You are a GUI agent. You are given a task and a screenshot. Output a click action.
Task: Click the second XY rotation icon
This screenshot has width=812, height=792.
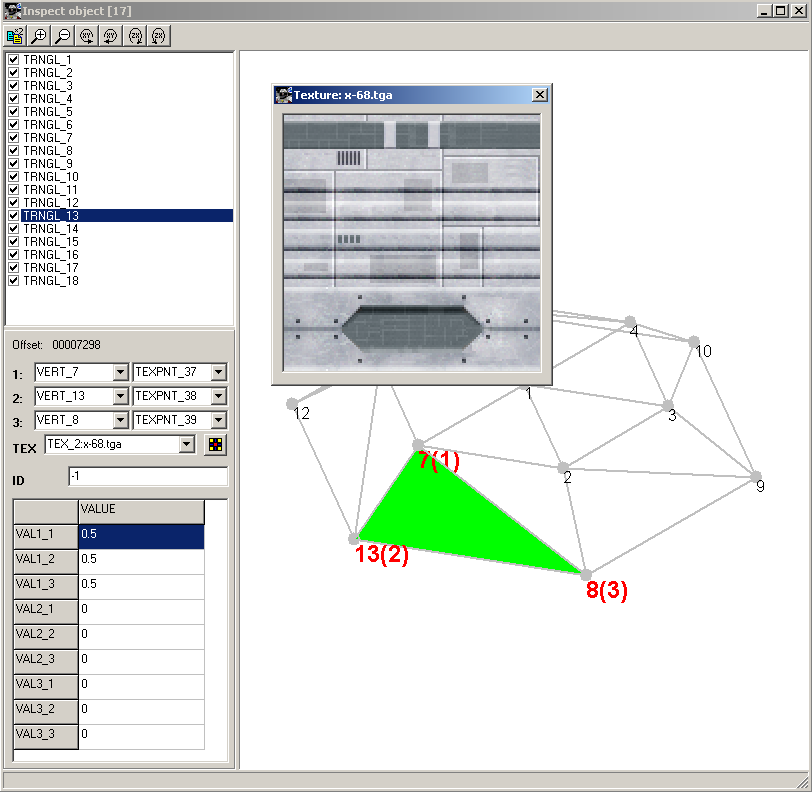point(111,36)
